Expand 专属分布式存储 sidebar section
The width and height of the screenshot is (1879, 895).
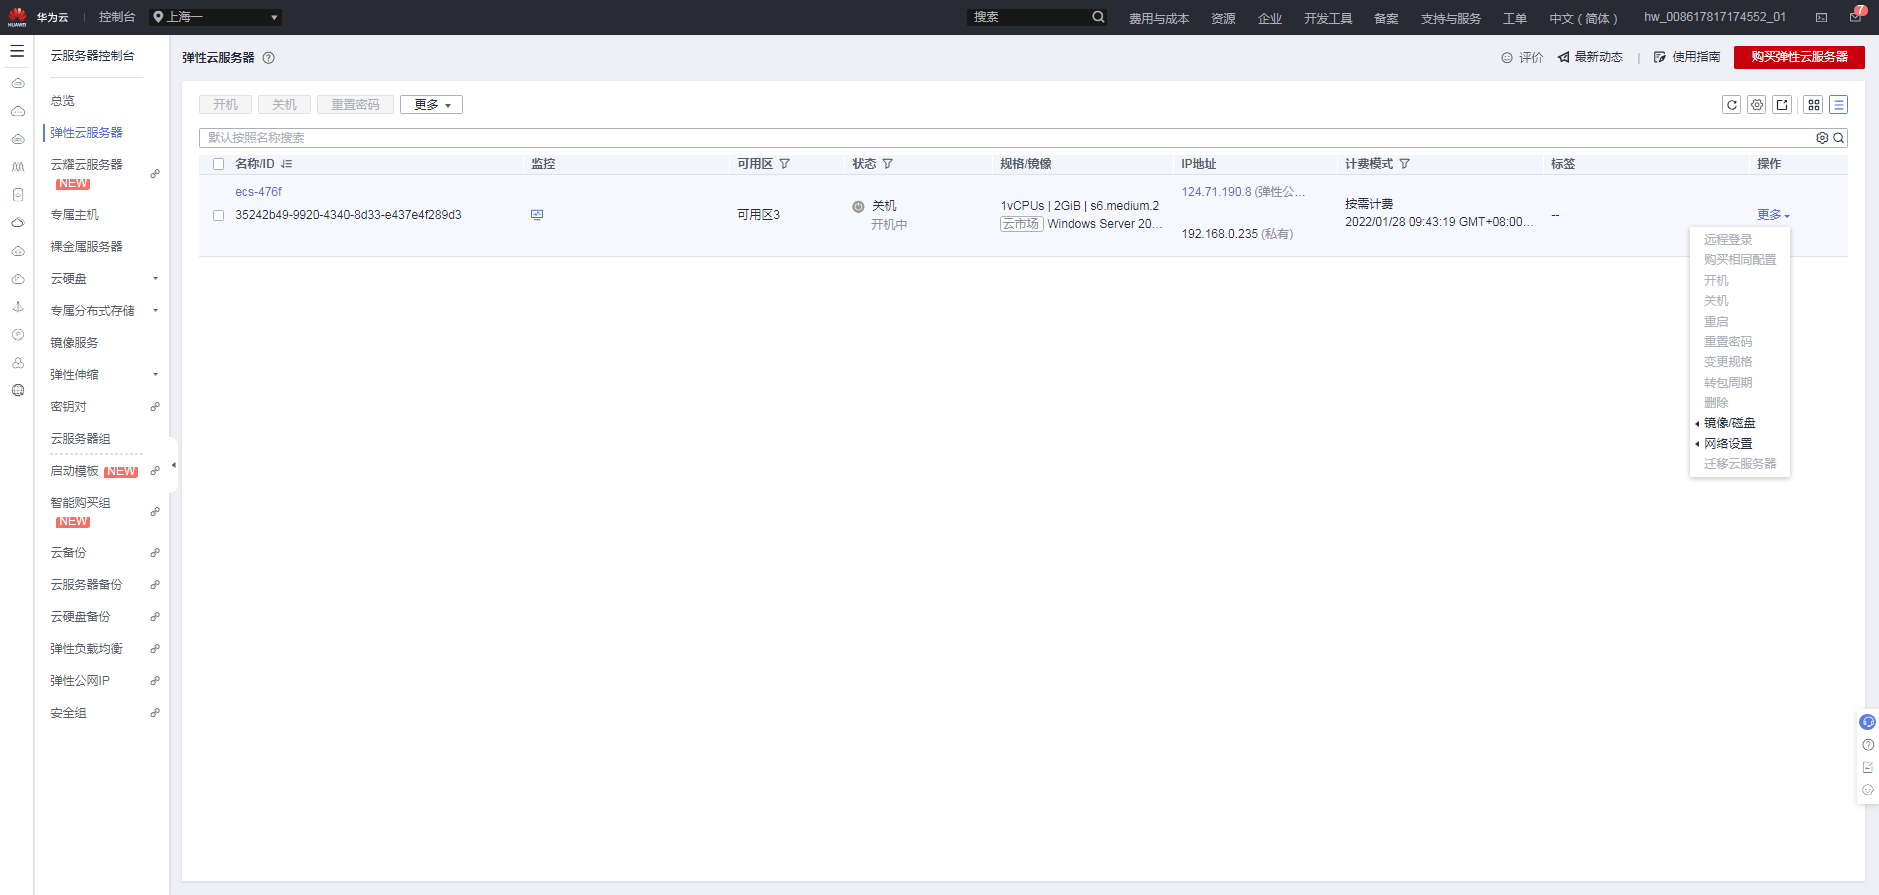pyautogui.click(x=155, y=311)
